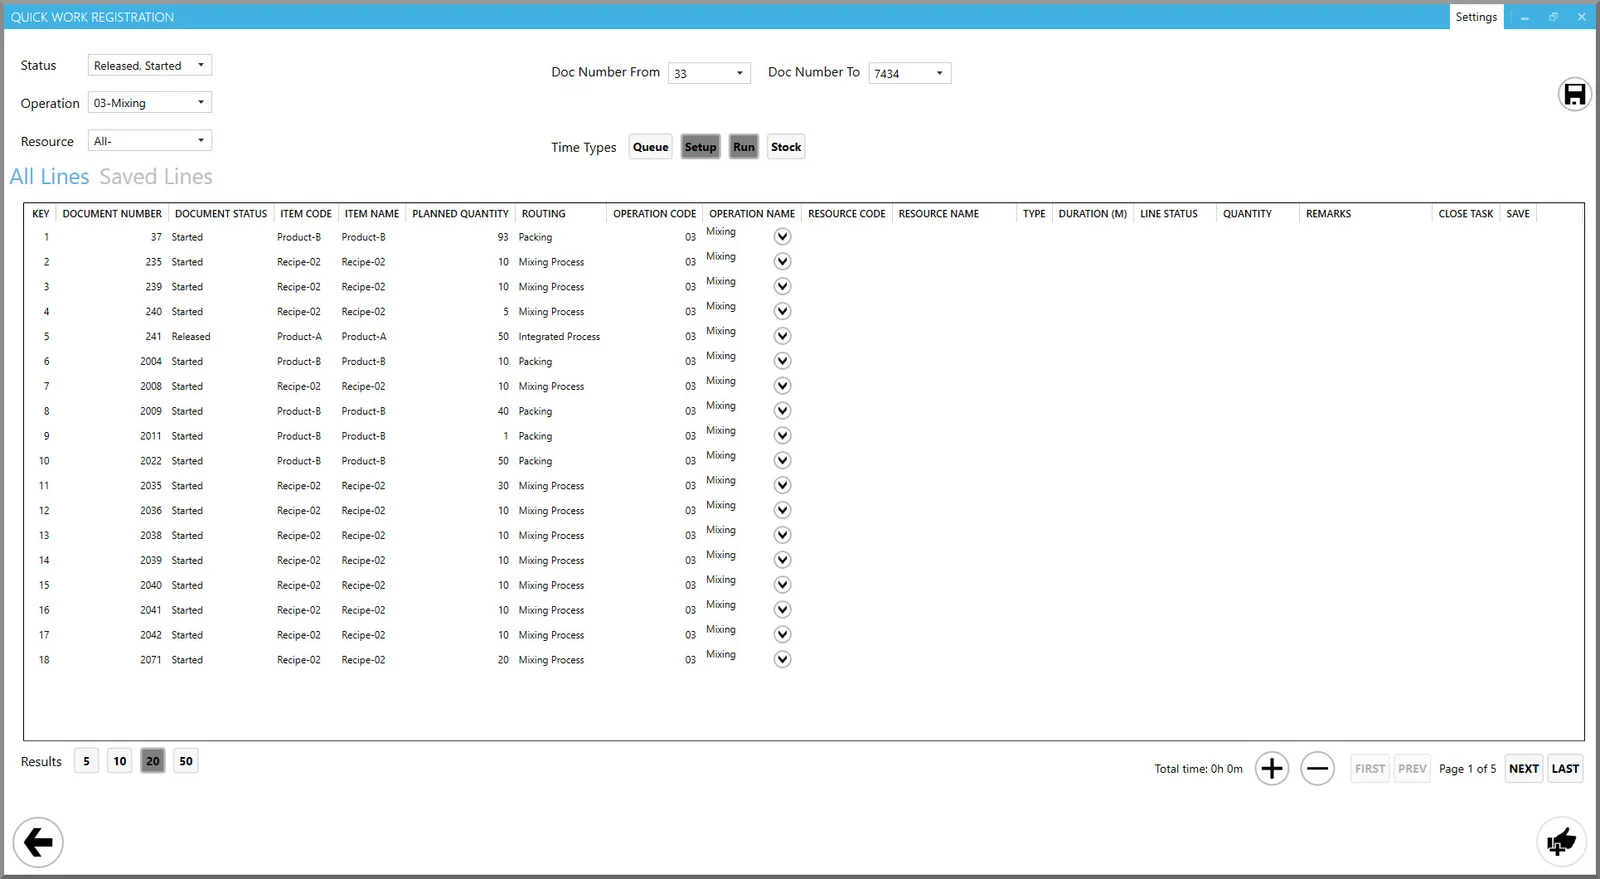Screen dimensions: 1600x879
Task: Open the Doc Number From dropdown
Action: point(709,73)
